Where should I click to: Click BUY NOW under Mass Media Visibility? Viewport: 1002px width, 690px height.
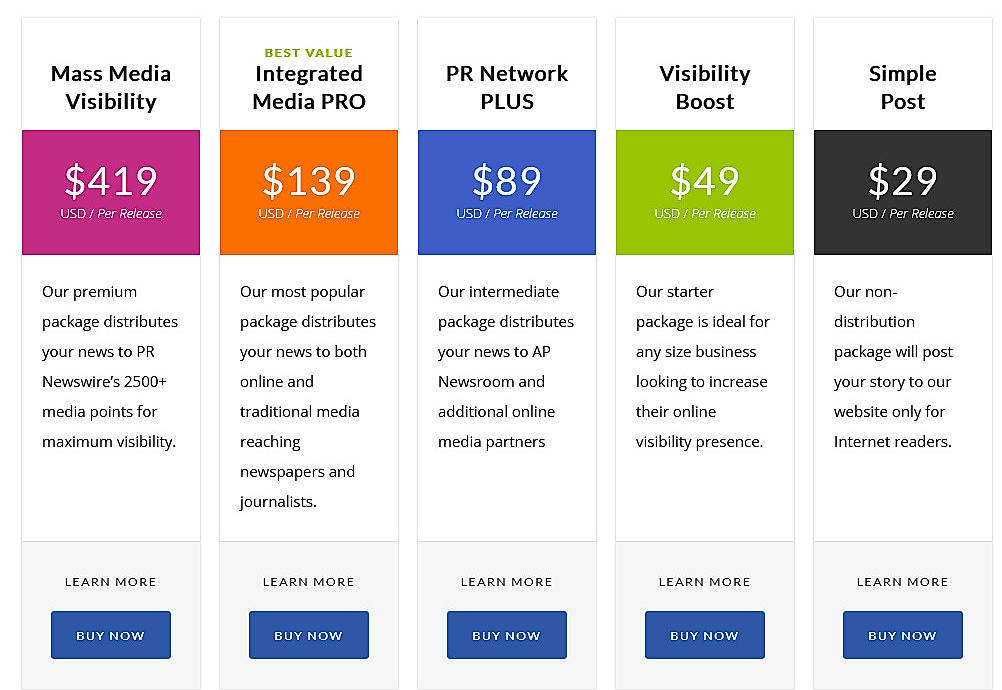point(110,634)
